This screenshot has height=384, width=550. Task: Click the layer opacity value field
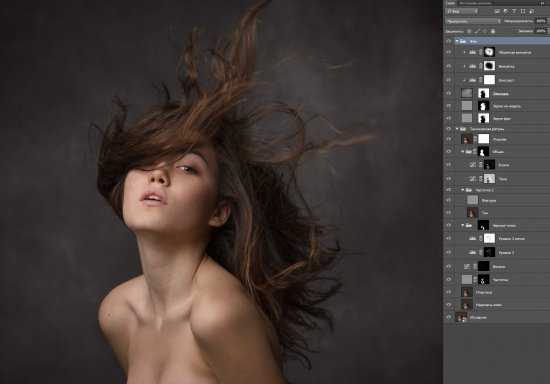541,21
